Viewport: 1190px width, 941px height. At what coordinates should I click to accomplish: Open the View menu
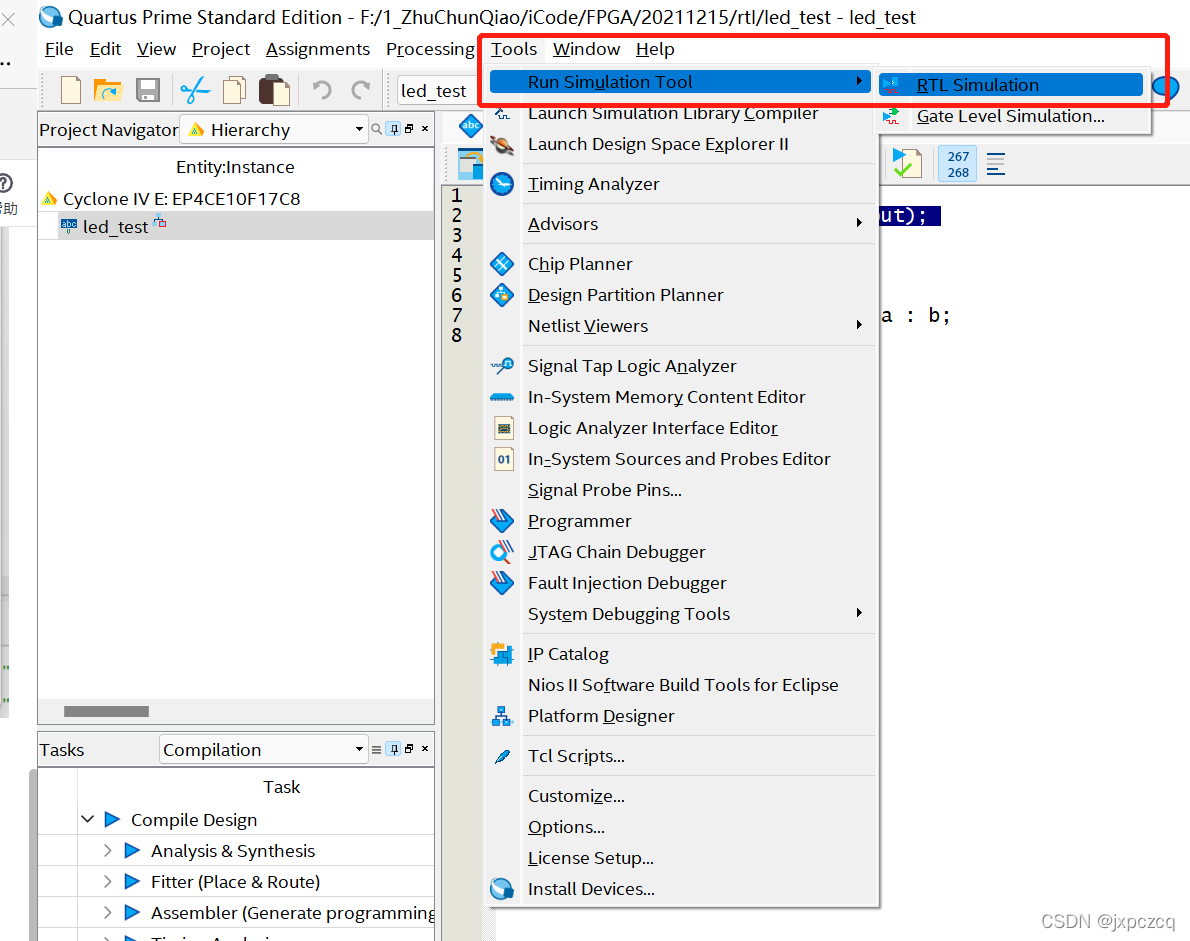click(x=156, y=49)
